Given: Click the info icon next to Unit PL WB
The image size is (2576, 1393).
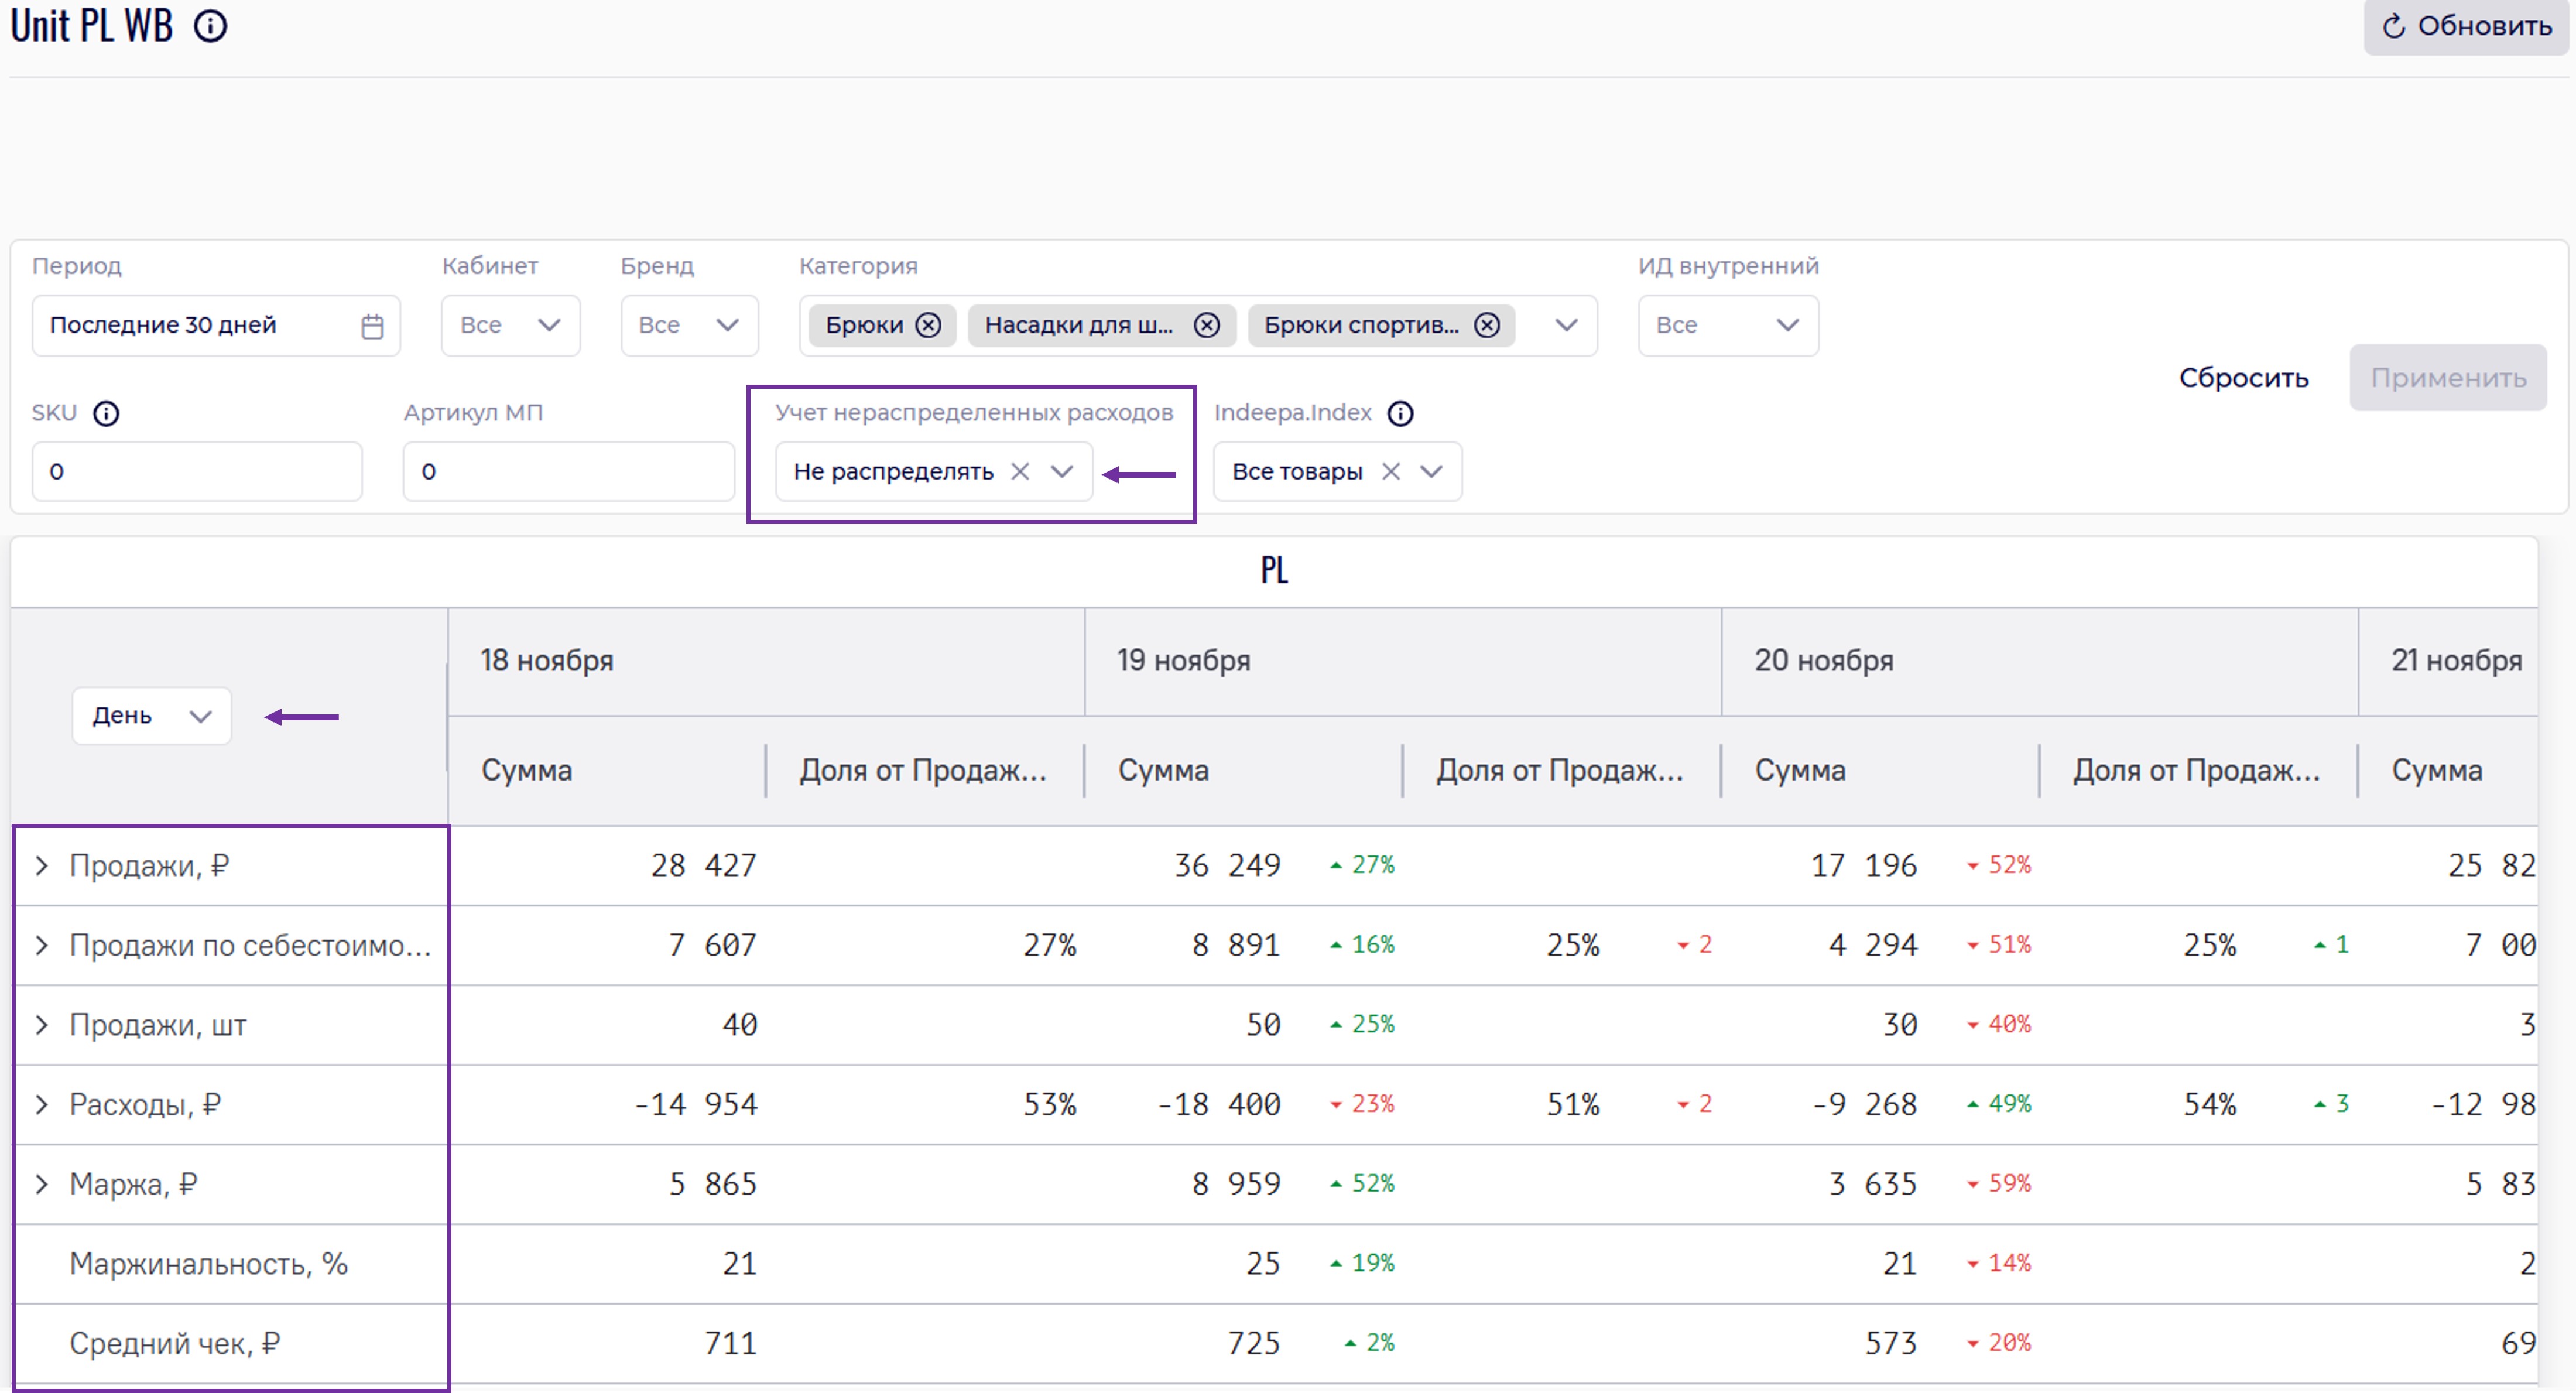Looking at the screenshot, I should click(x=210, y=26).
